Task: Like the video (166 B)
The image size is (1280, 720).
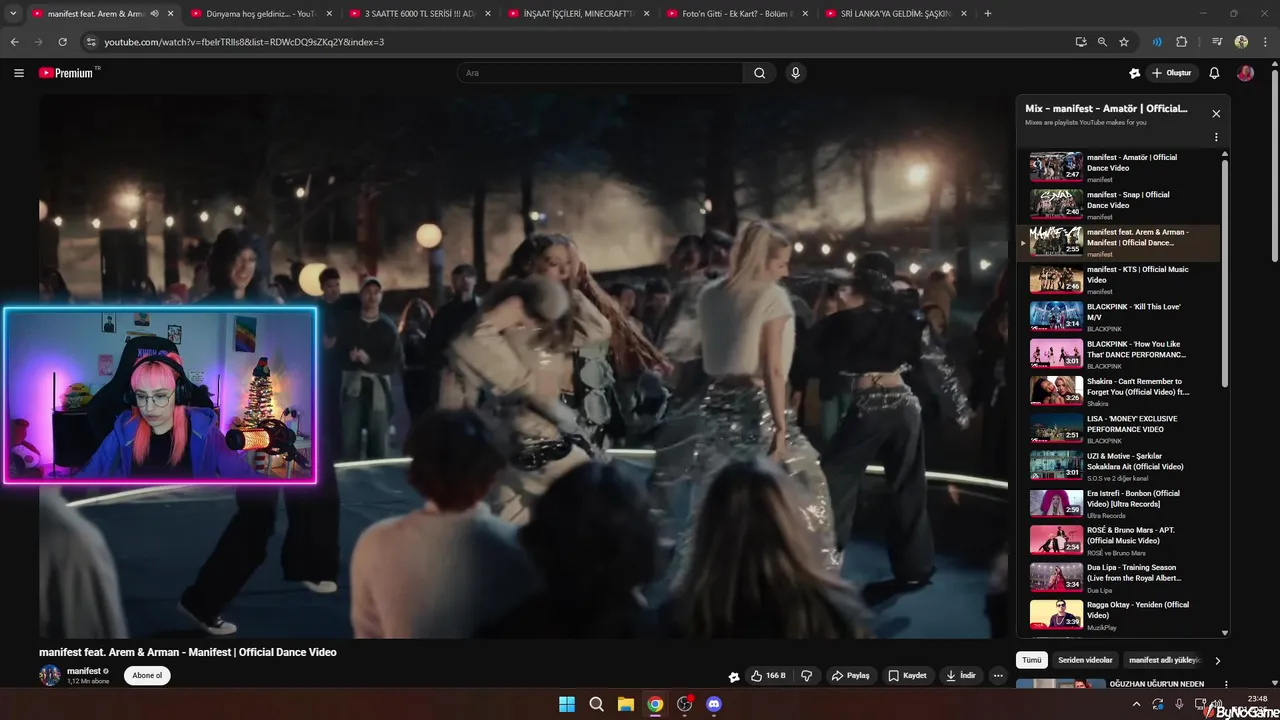Action: click(767, 676)
